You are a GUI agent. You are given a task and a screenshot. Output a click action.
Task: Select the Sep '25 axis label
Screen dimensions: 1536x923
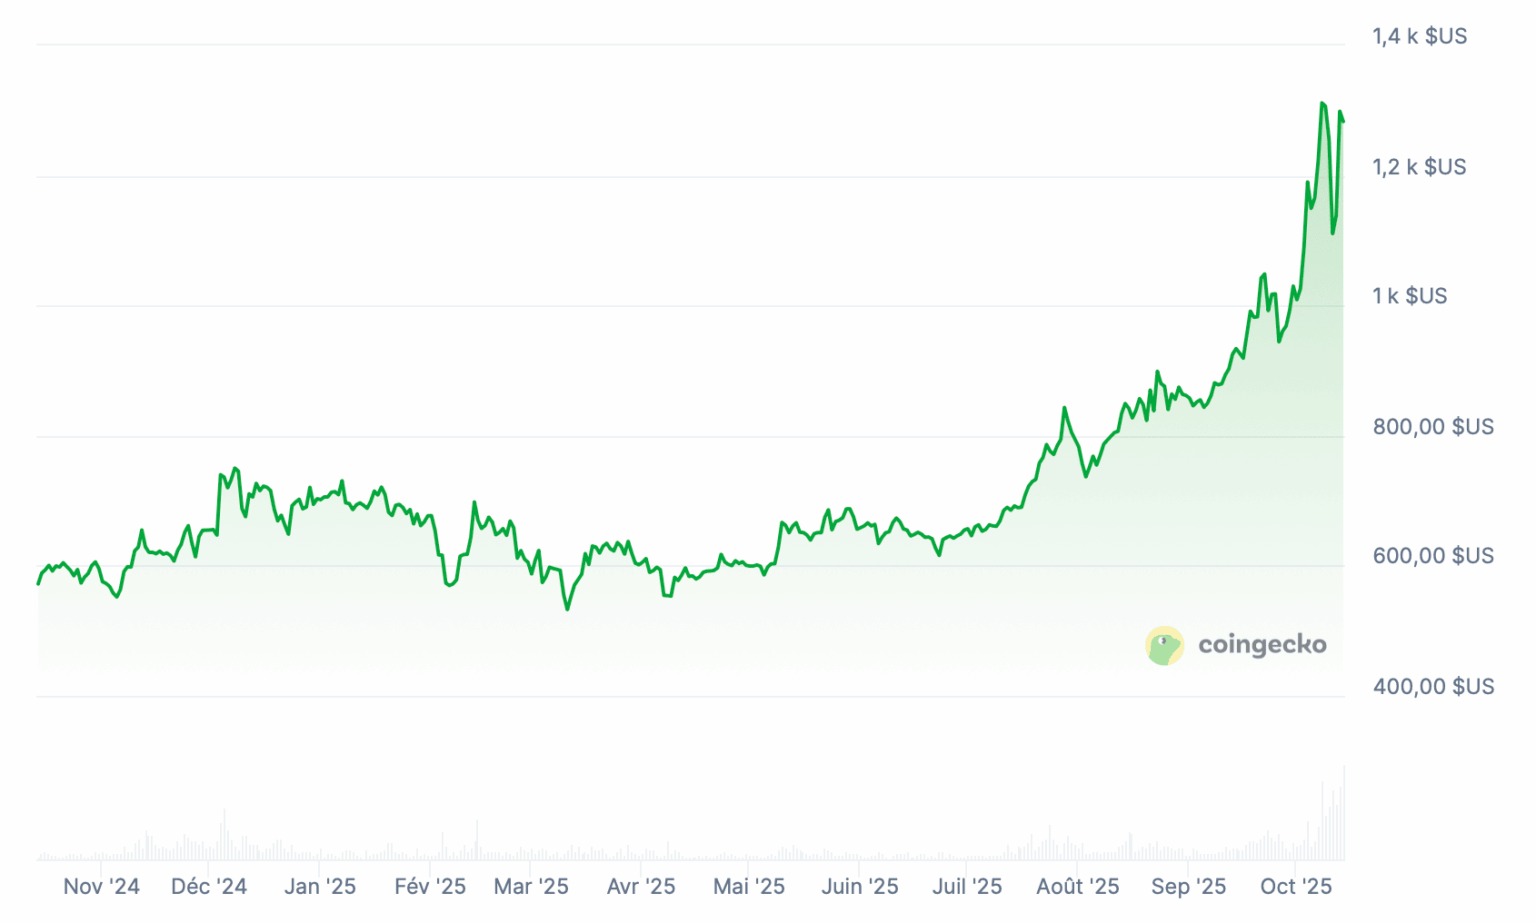[1188, 886]
